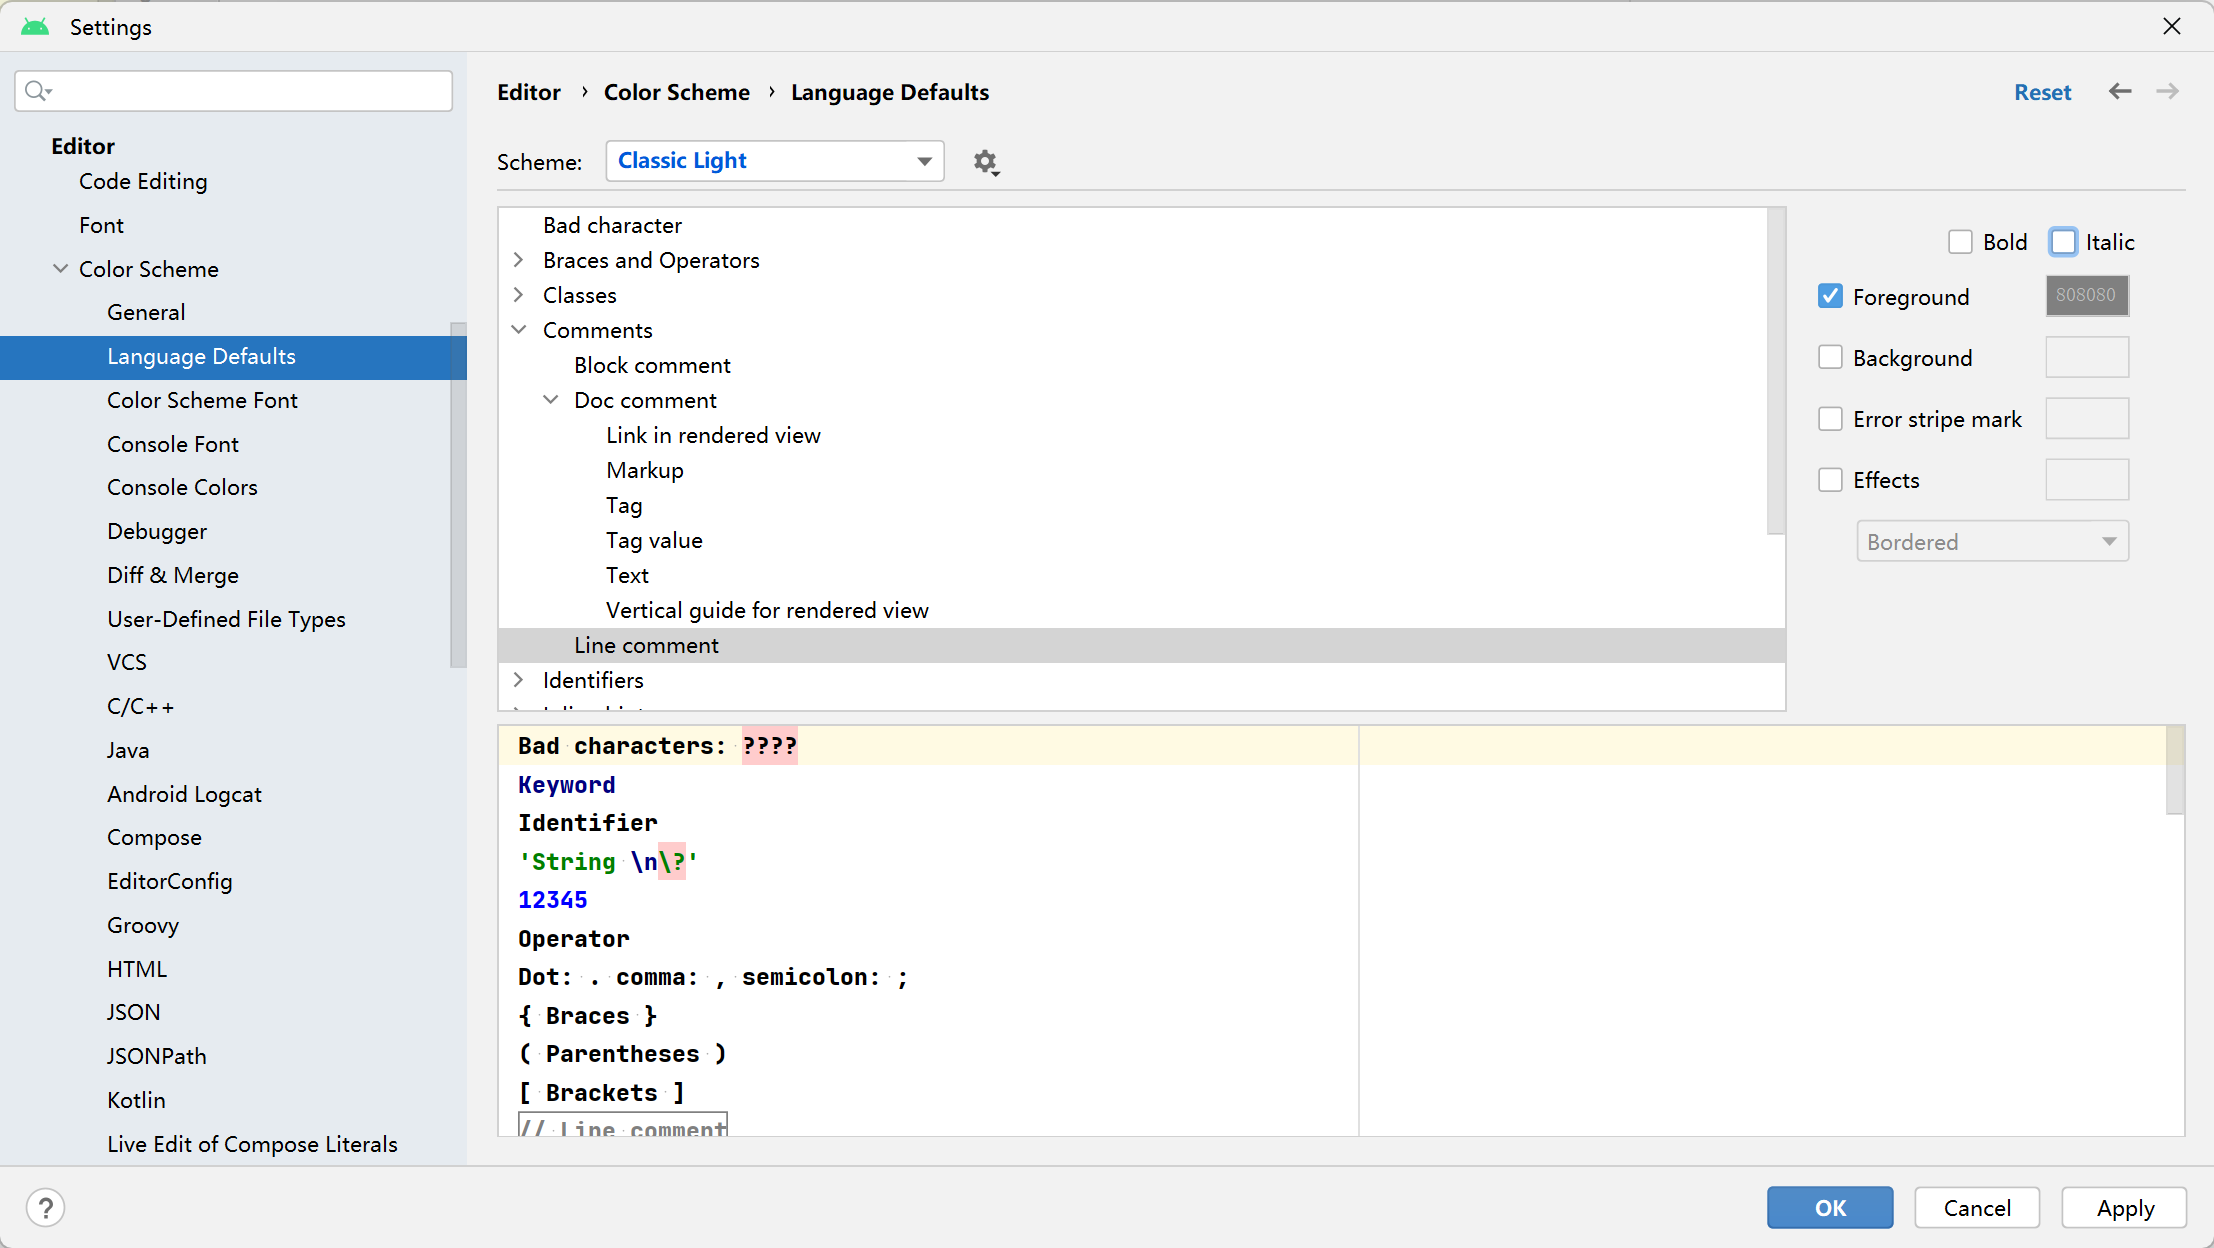The width and height of the screenshot is (2214, 1248).
Task: Open the Classic Light scheme dropdown
Action: coord(775,161)
